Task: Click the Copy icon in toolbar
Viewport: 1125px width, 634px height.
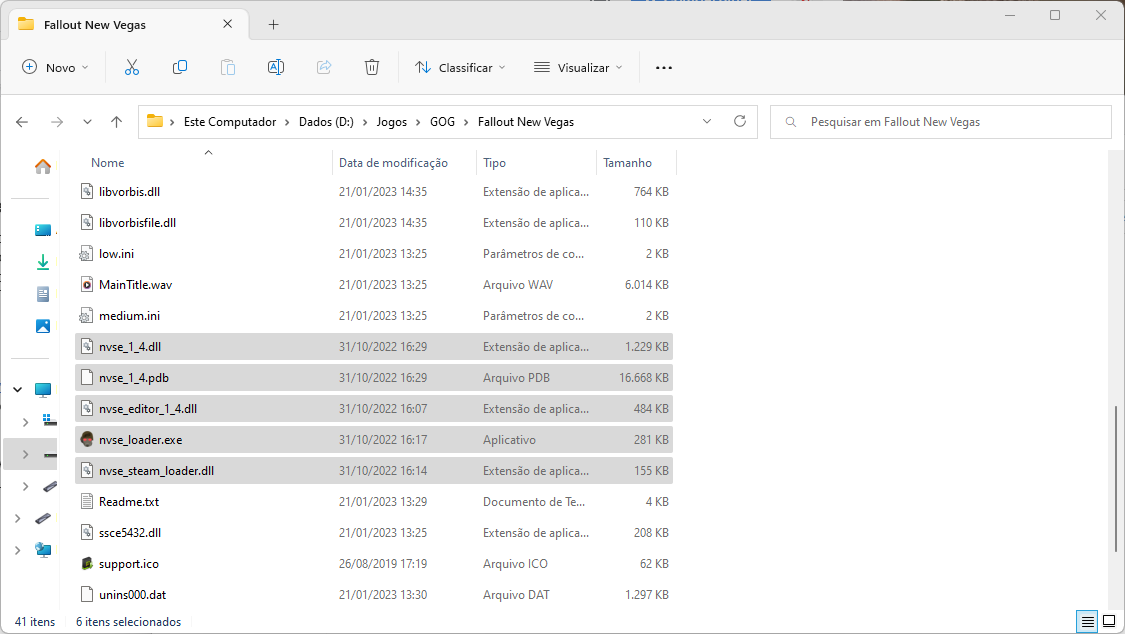Action: click(x=180, y=67)
